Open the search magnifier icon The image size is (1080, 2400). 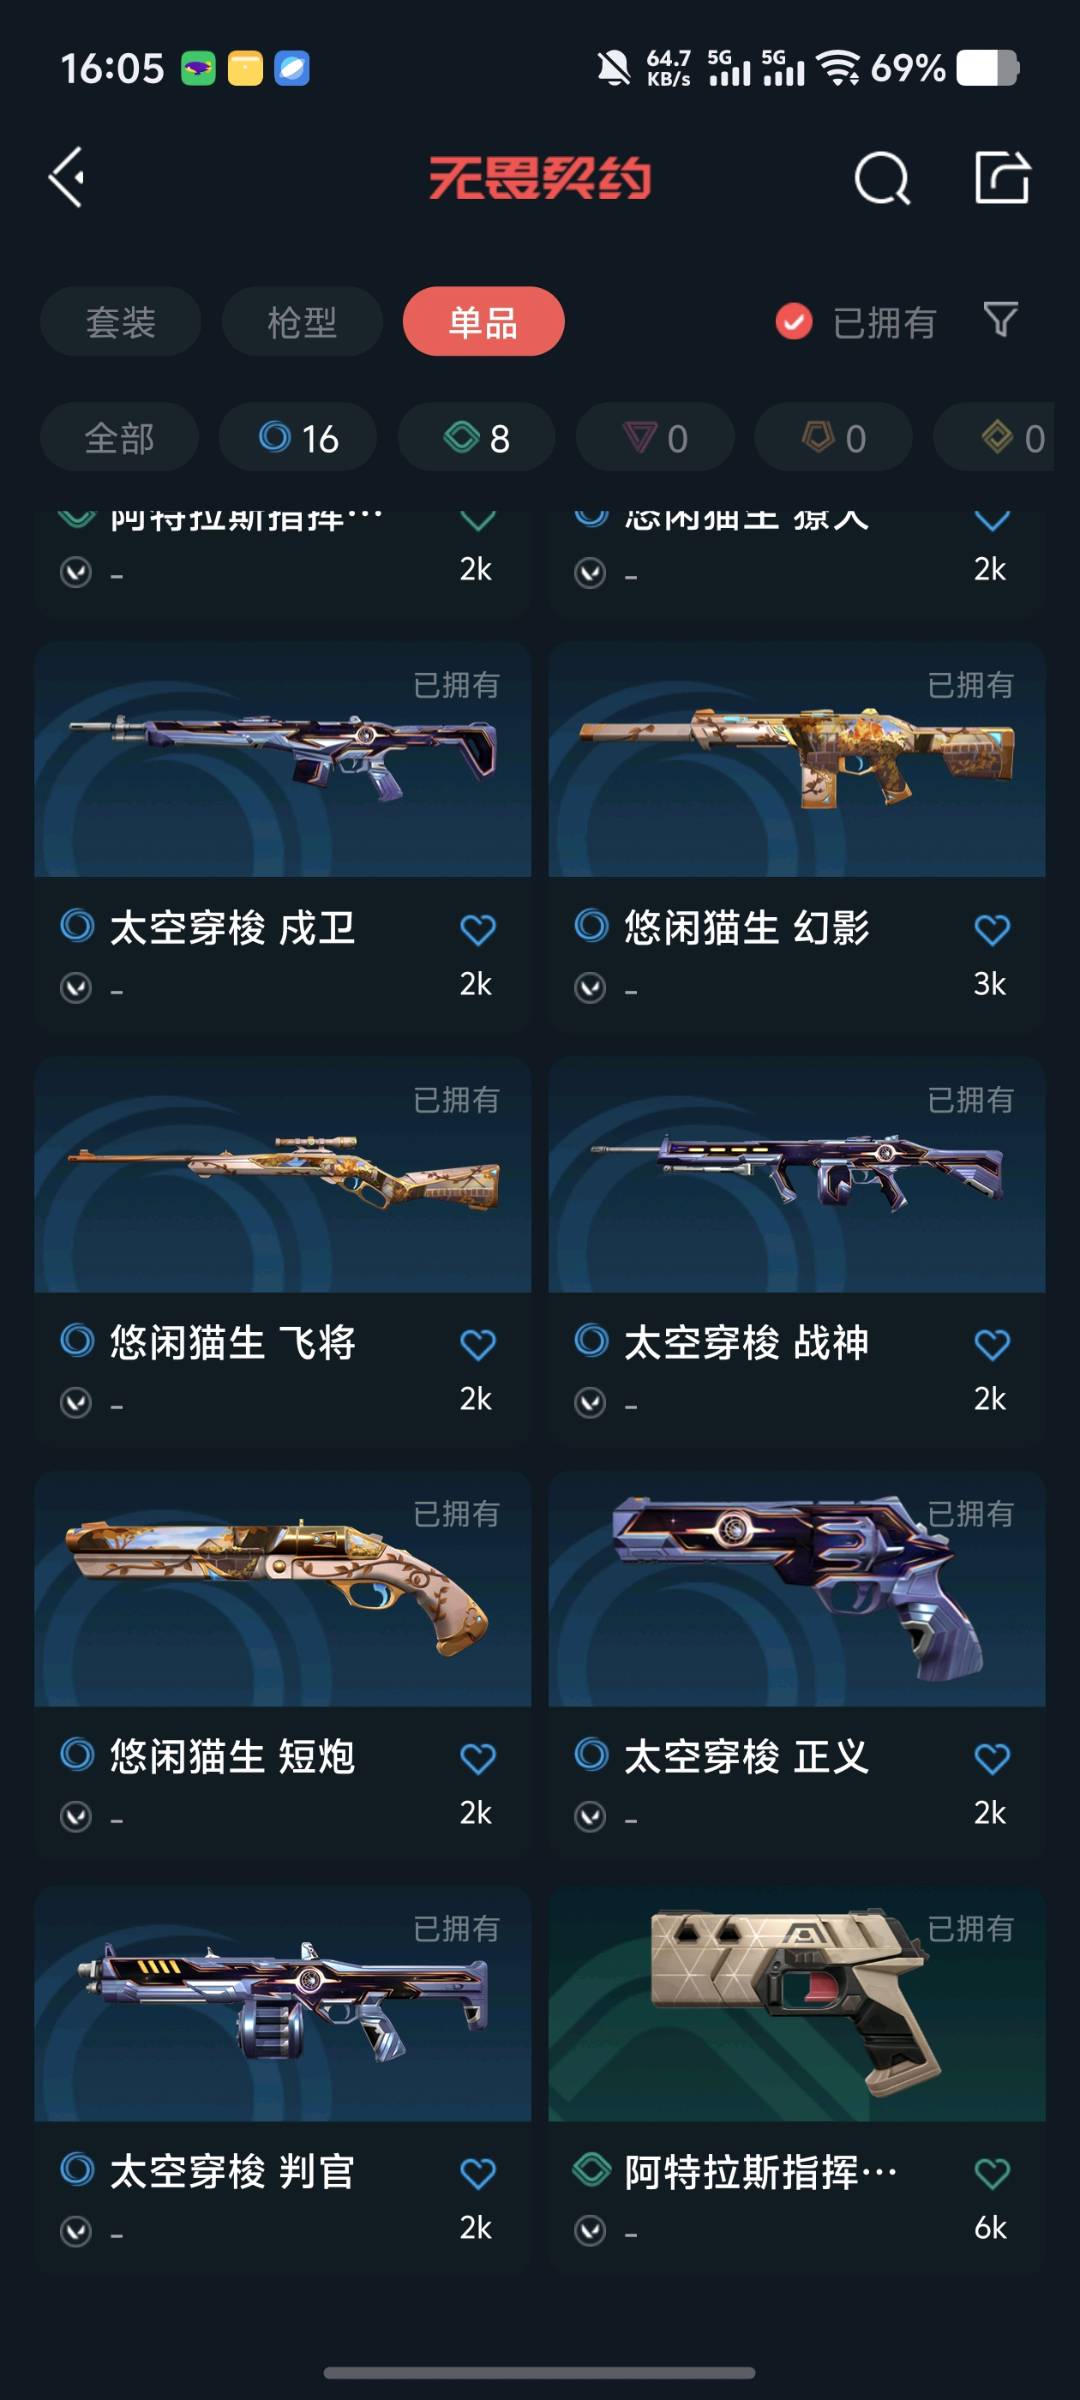click(x=882, y=179)
